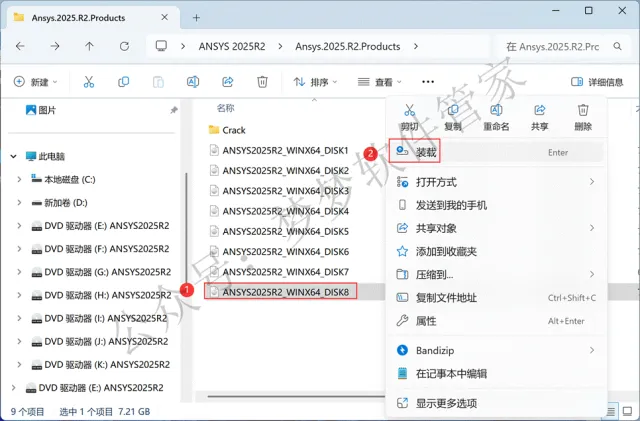Select file ANSYS2025R2_WINX64_DISK3
Viewport: 640px width, 421px height.
279,191
